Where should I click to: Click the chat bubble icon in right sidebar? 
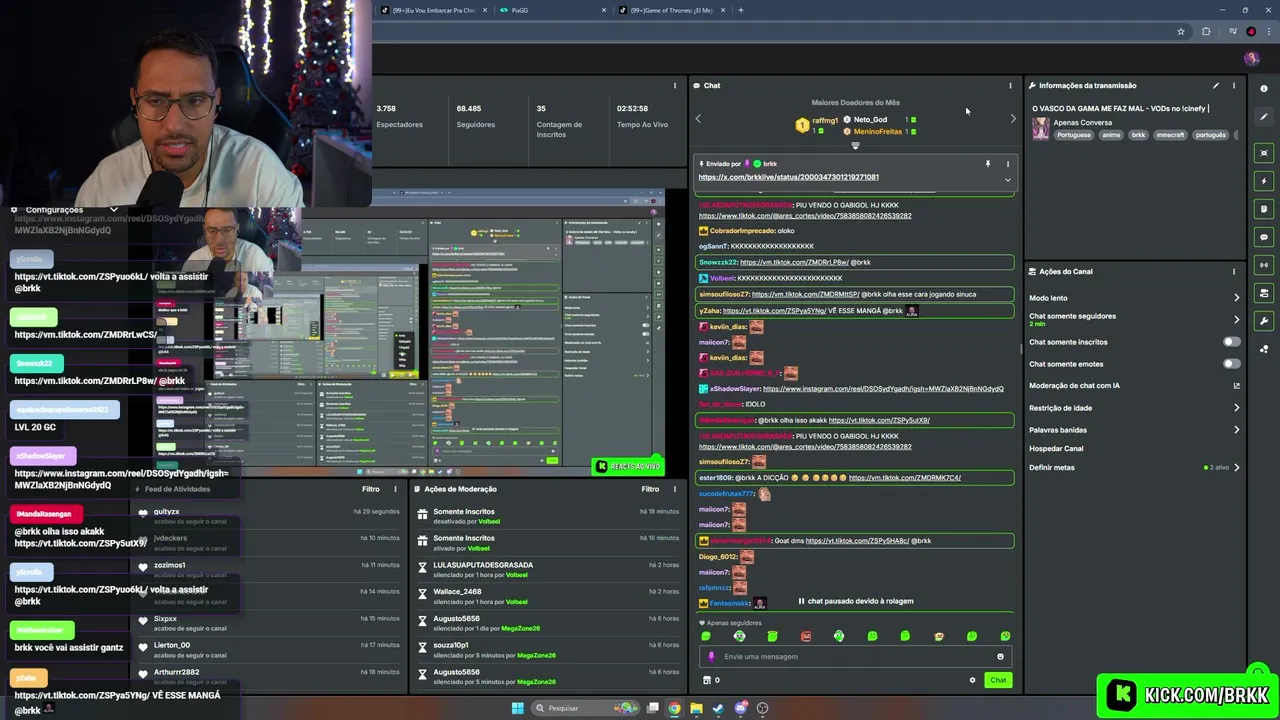pos(1265,237)
